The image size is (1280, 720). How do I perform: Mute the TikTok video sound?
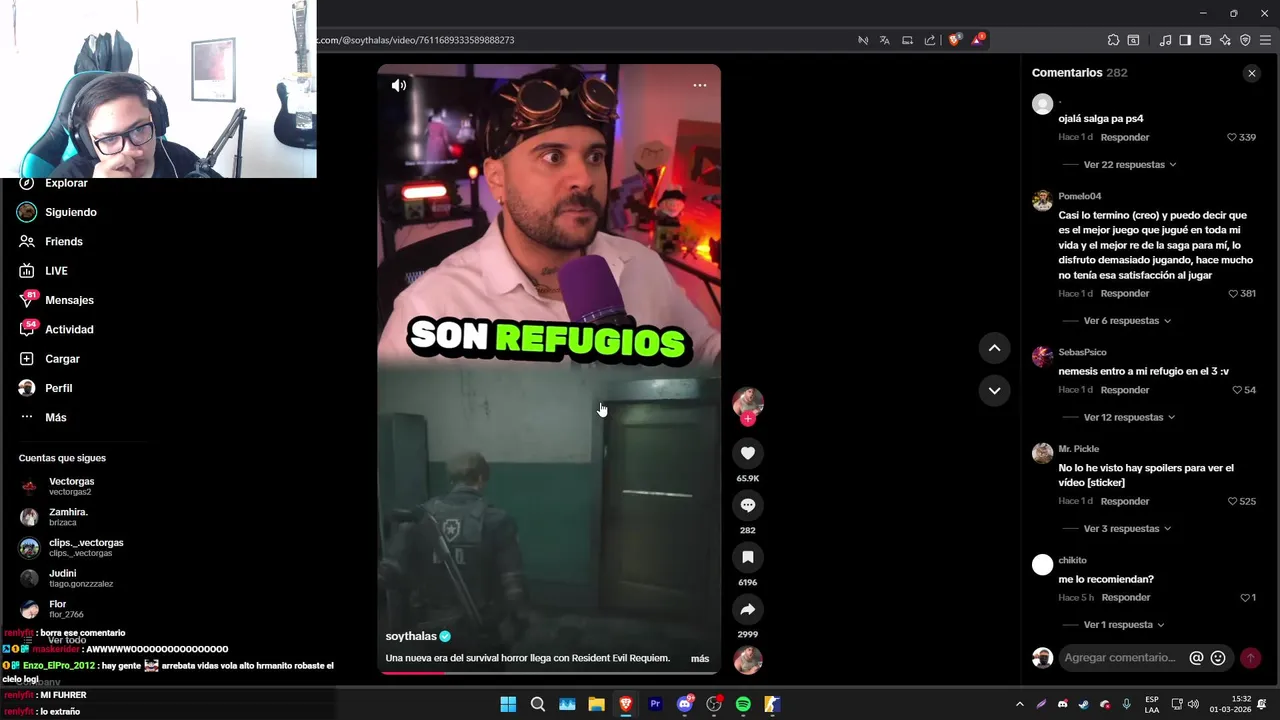(x=399, y=86)
